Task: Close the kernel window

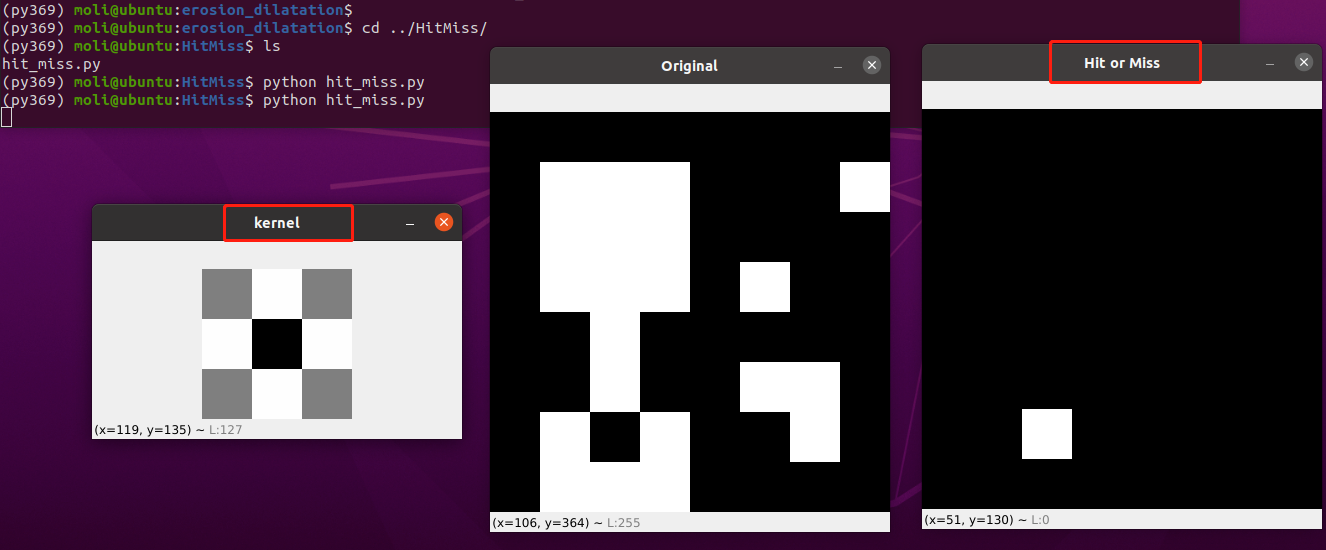Action: [x=444, y=222]
